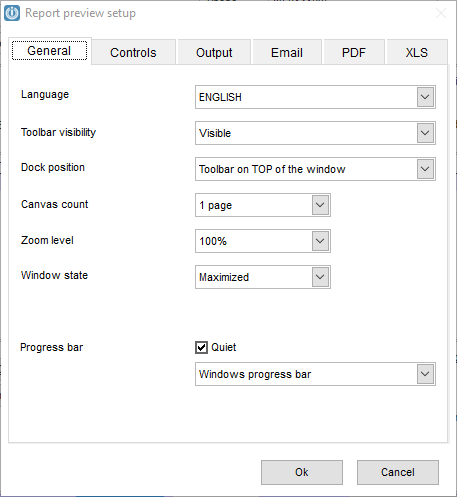
Task: Open the Output tab
Action: pos(214,52)
